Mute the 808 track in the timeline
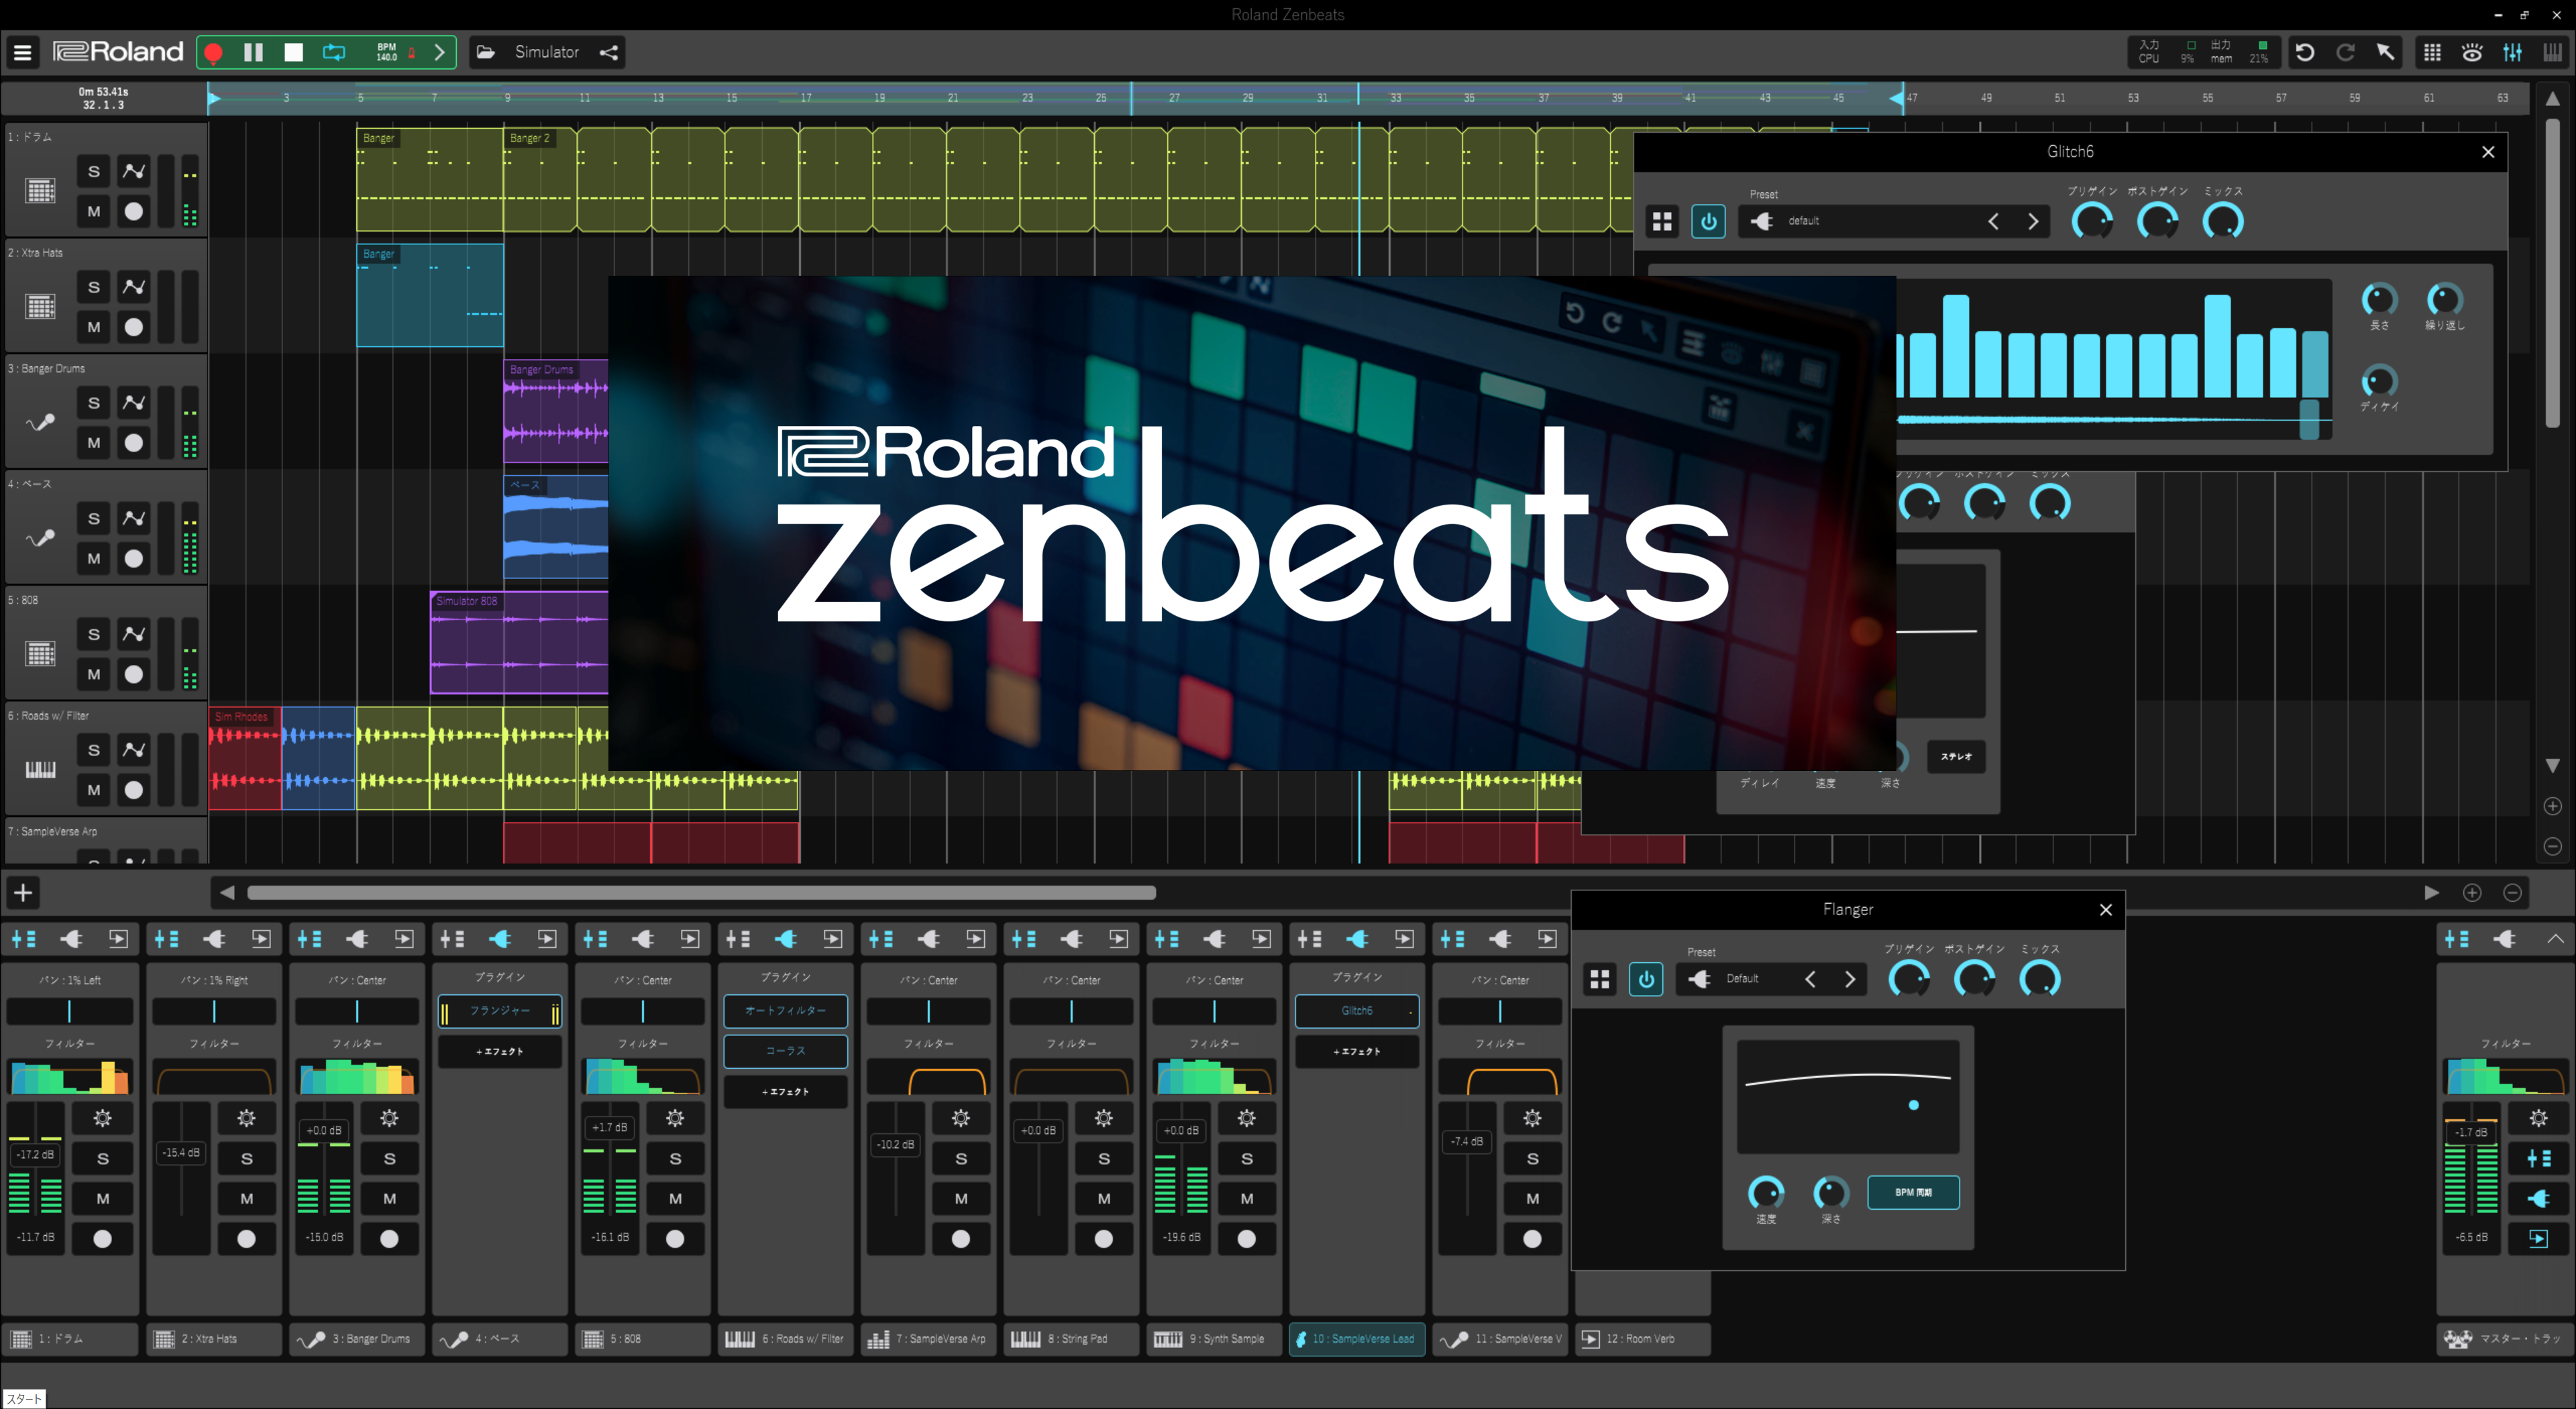The image size is (2576, 1409). click(94, 674)
